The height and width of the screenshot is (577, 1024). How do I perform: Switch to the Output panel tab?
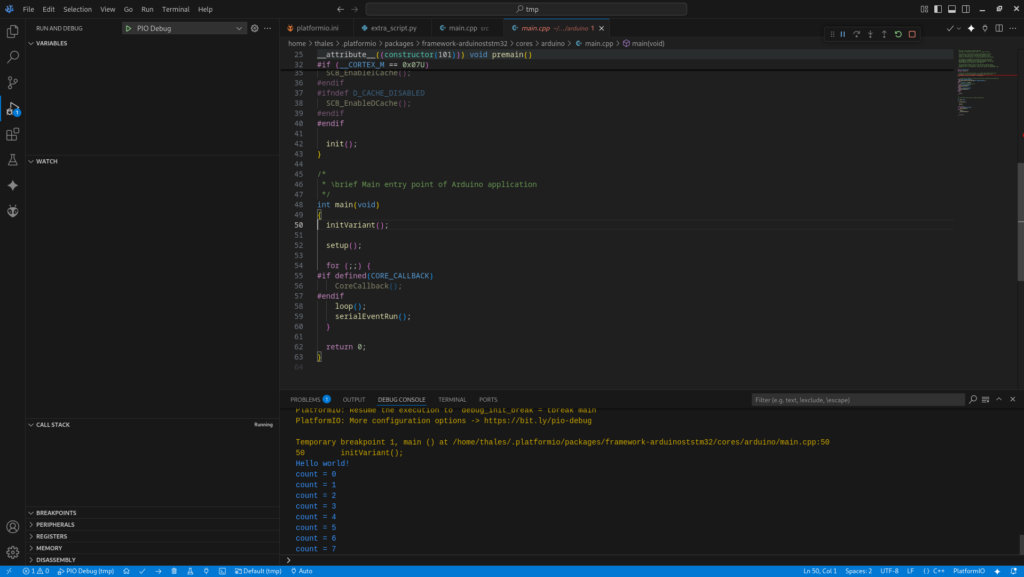coord(354,399)
